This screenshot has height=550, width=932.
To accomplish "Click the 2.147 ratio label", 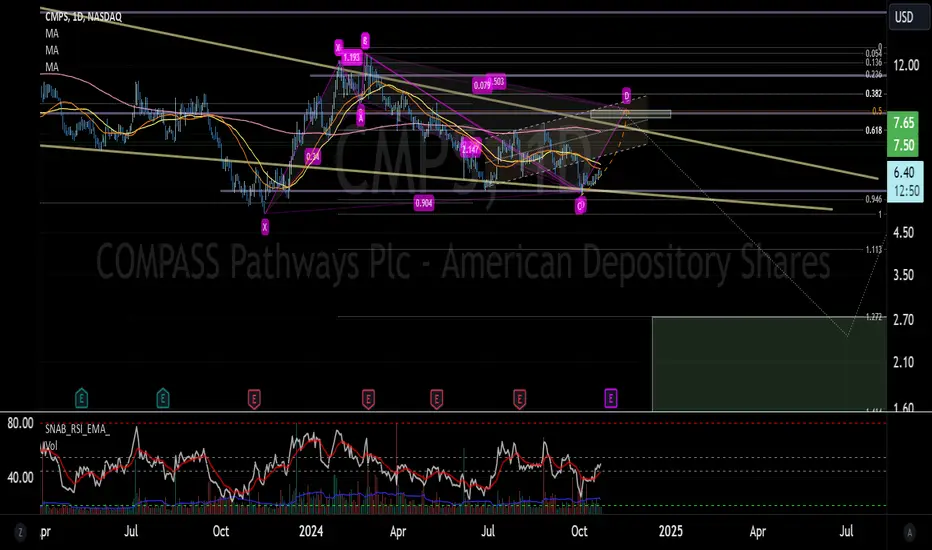I will point(470,149).
